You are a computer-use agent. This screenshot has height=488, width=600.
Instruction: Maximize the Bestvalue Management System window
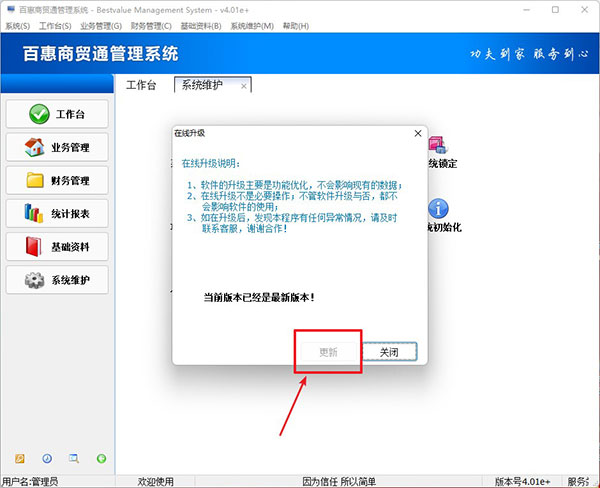pos(555,10)
